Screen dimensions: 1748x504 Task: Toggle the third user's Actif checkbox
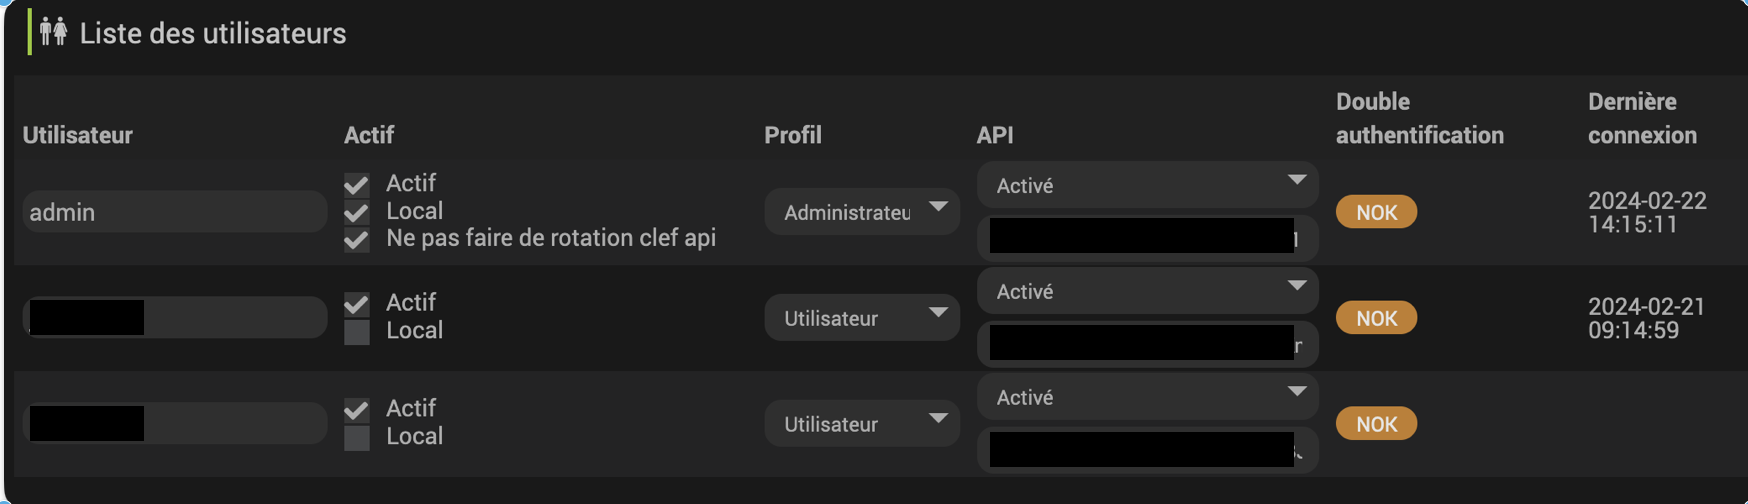coord(357,410)
